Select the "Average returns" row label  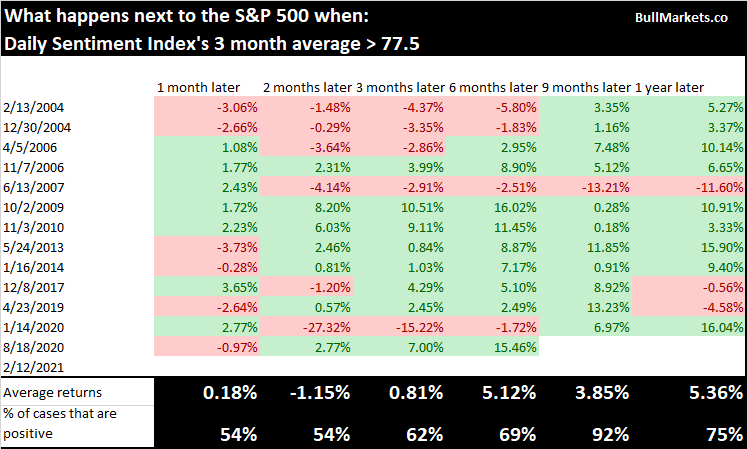coord(50,390)
